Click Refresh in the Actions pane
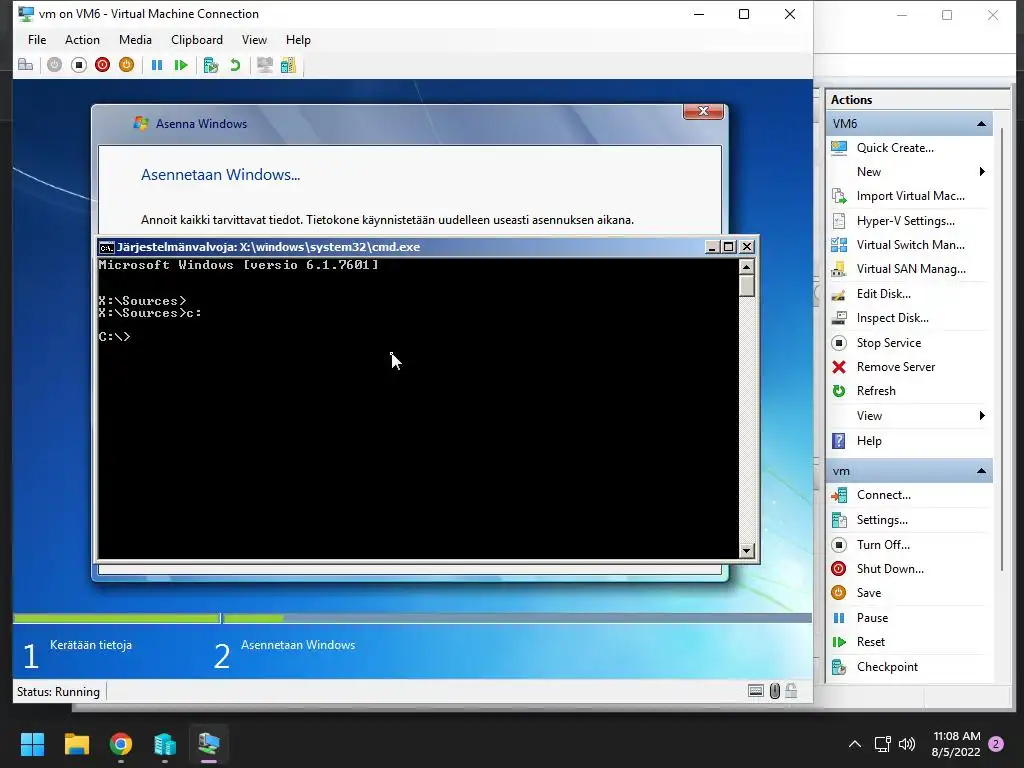Viewport: 1024px width, 768px height. click(876, 391)
